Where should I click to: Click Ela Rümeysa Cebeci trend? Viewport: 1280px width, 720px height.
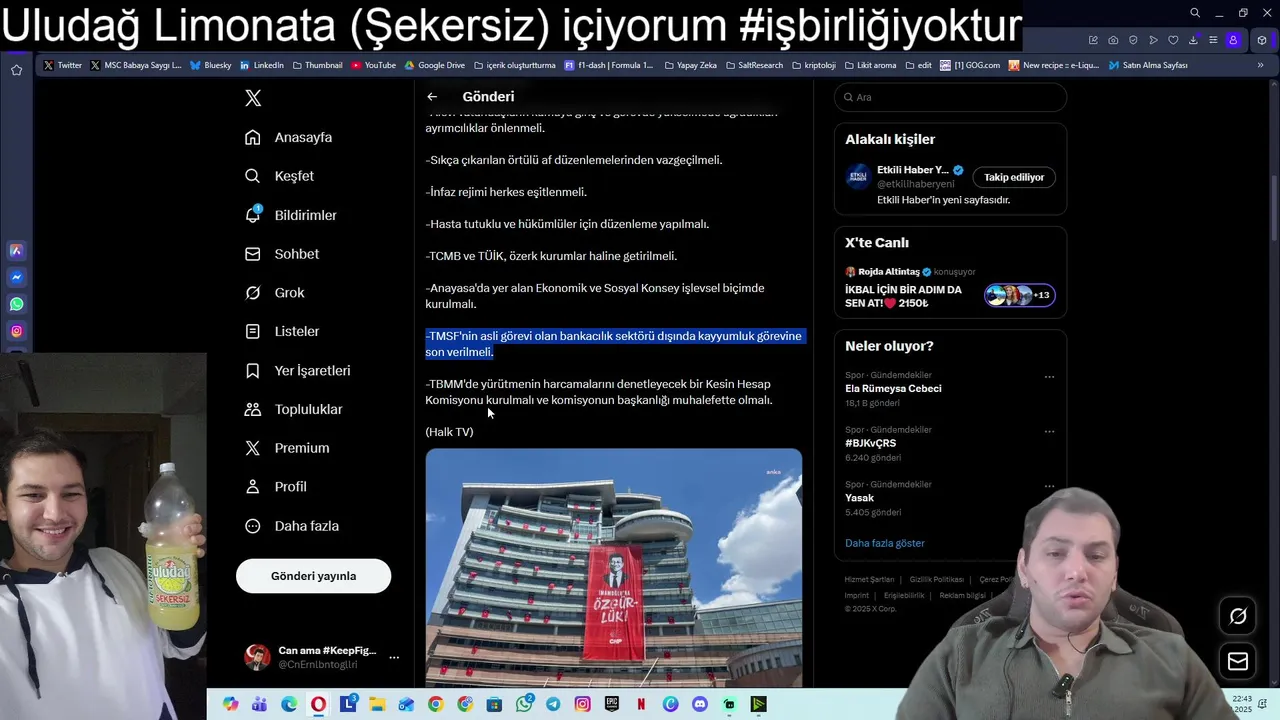point(893,388)
